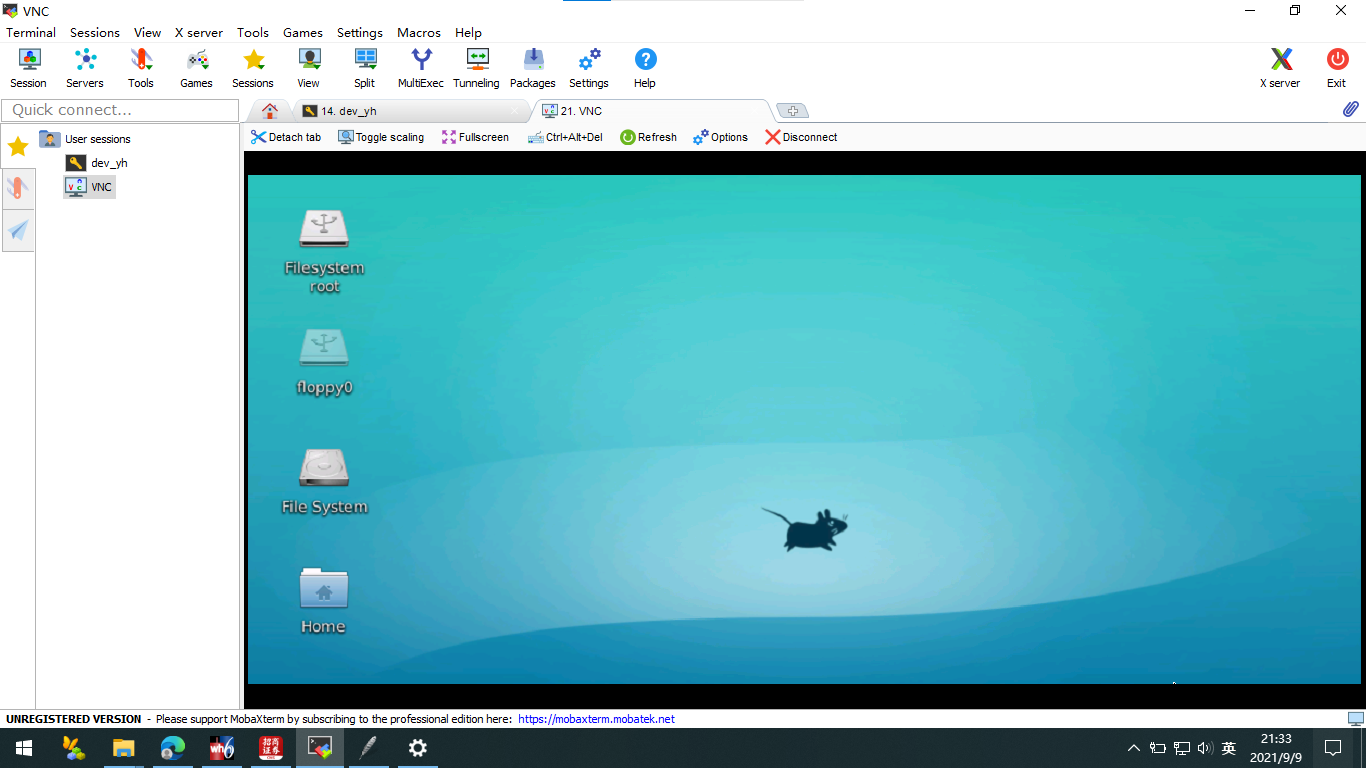The width and height of the screenshot is (1366, 768).
Task: Launch the X server icon
Action: [1280, 68]
